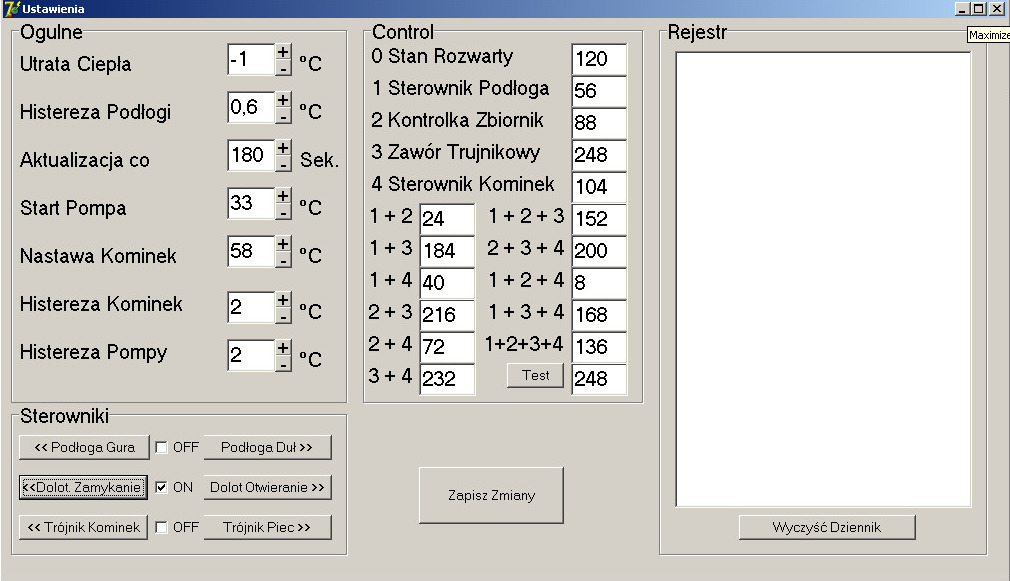The width and height of the screenshot is (1010, 581).
Task: Select the 0 Stan Rozwarty input field
Action: point(598,59)
